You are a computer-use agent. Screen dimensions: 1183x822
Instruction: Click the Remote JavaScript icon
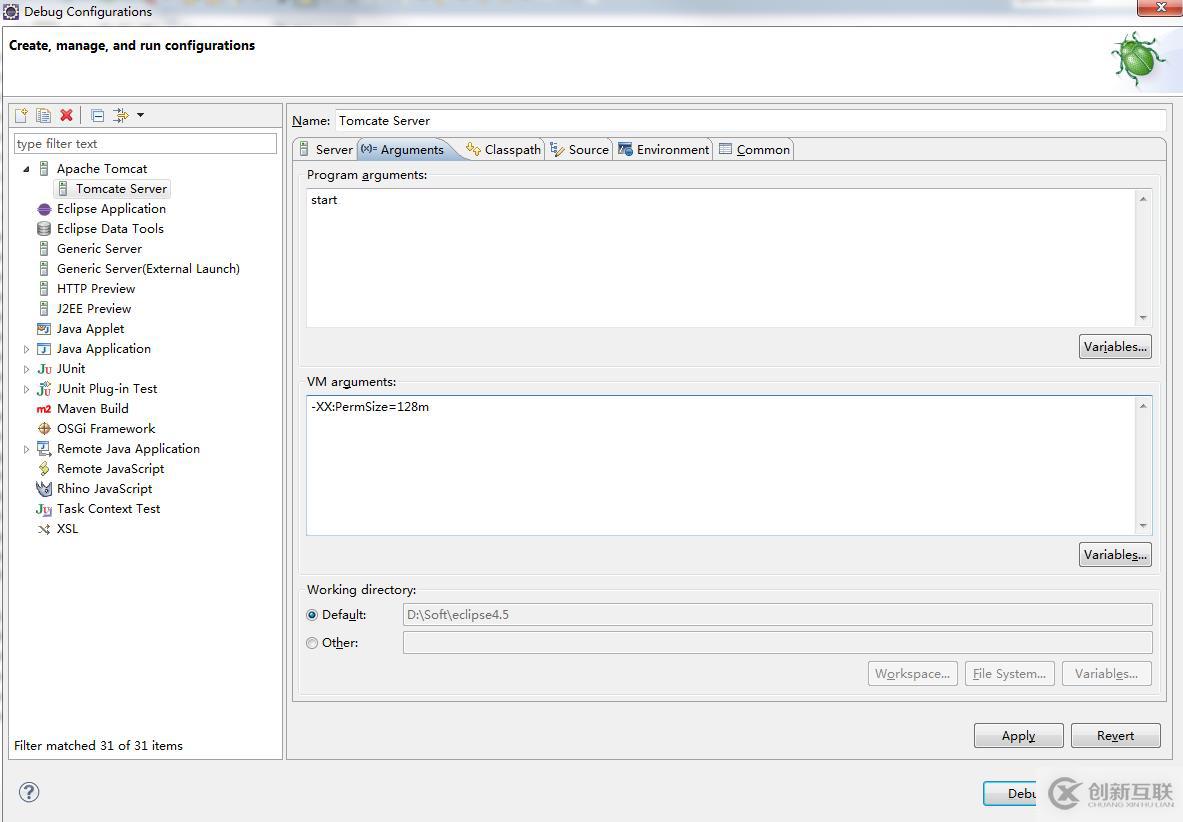click(x=44, y=468)
